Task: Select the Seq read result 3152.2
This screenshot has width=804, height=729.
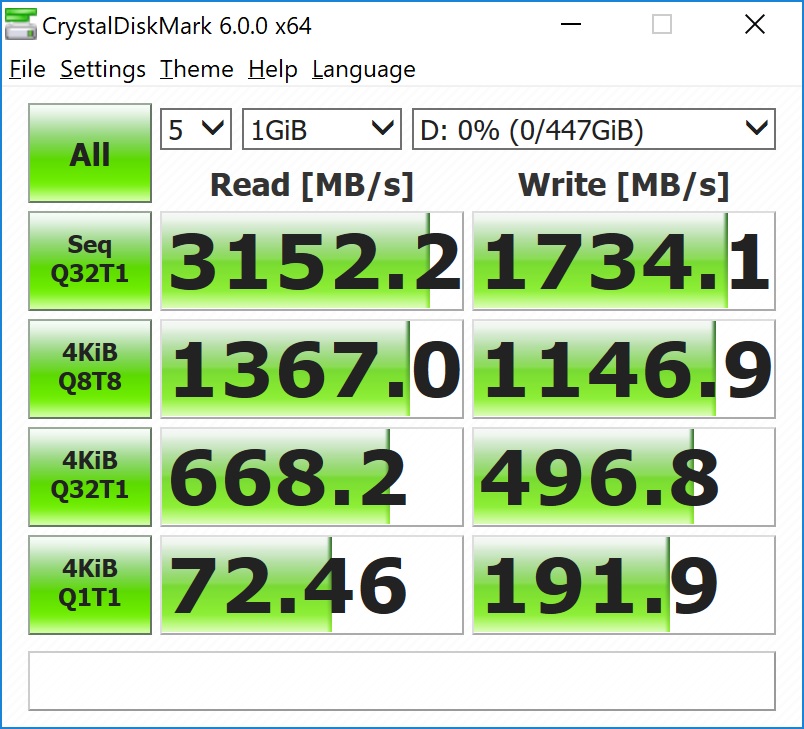Action: click(312, 261)
